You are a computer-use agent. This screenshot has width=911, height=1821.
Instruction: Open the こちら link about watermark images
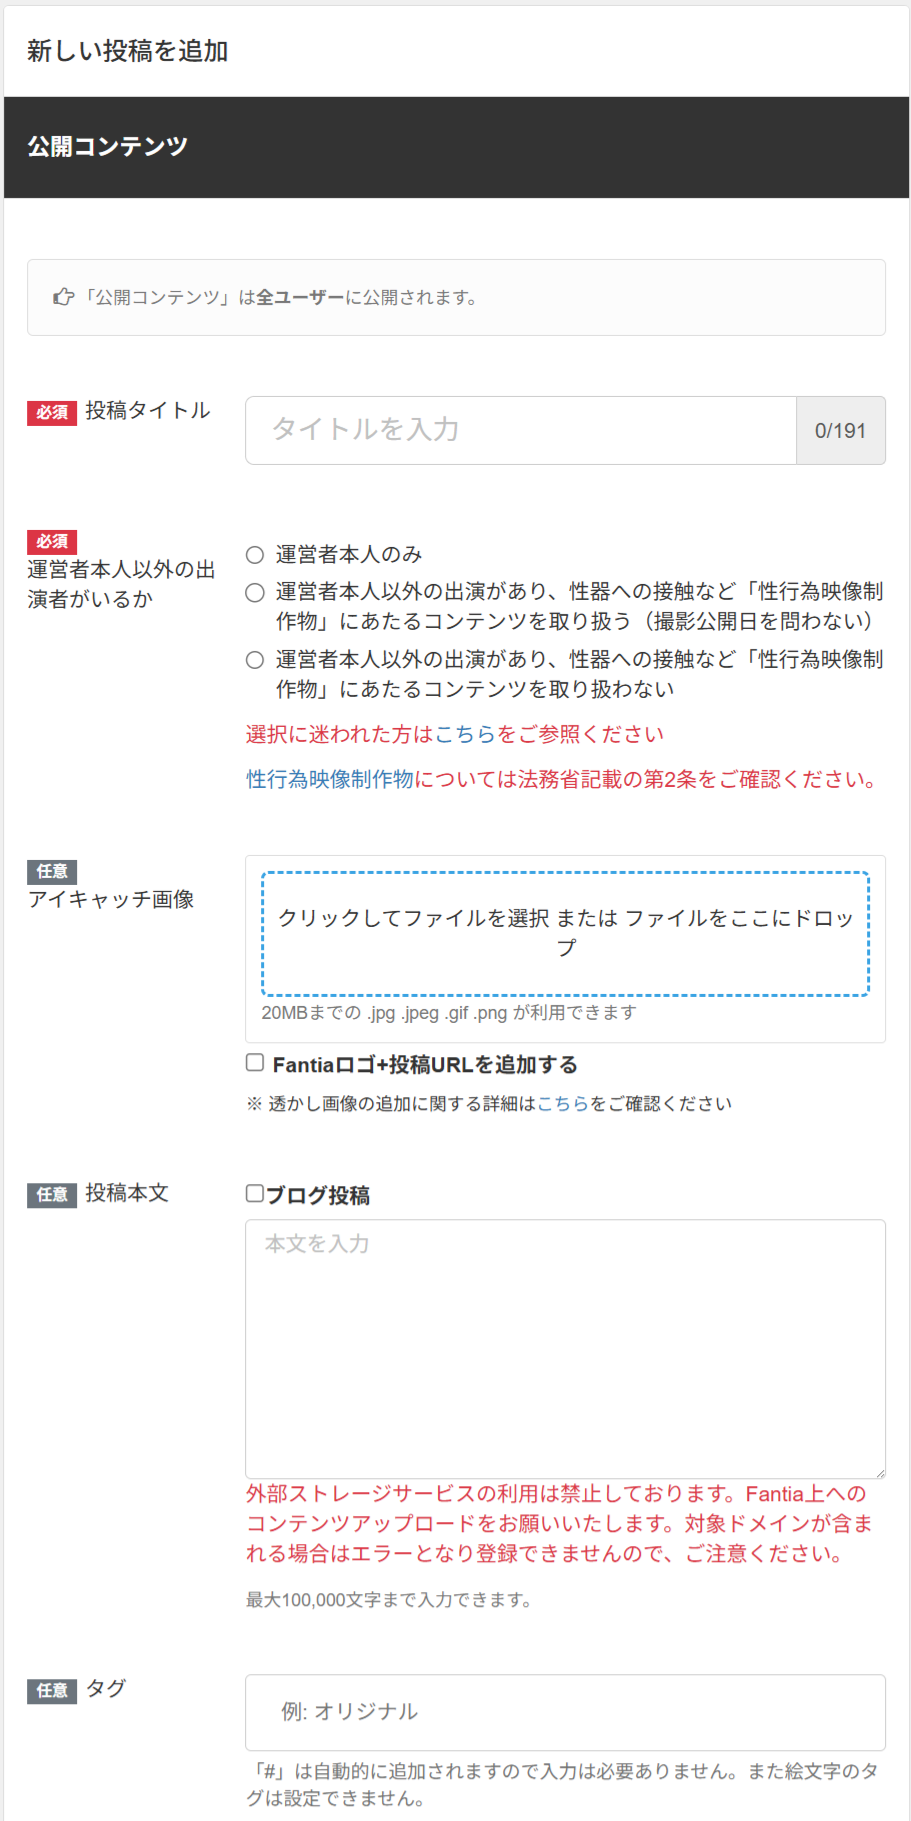point(563,1103)
